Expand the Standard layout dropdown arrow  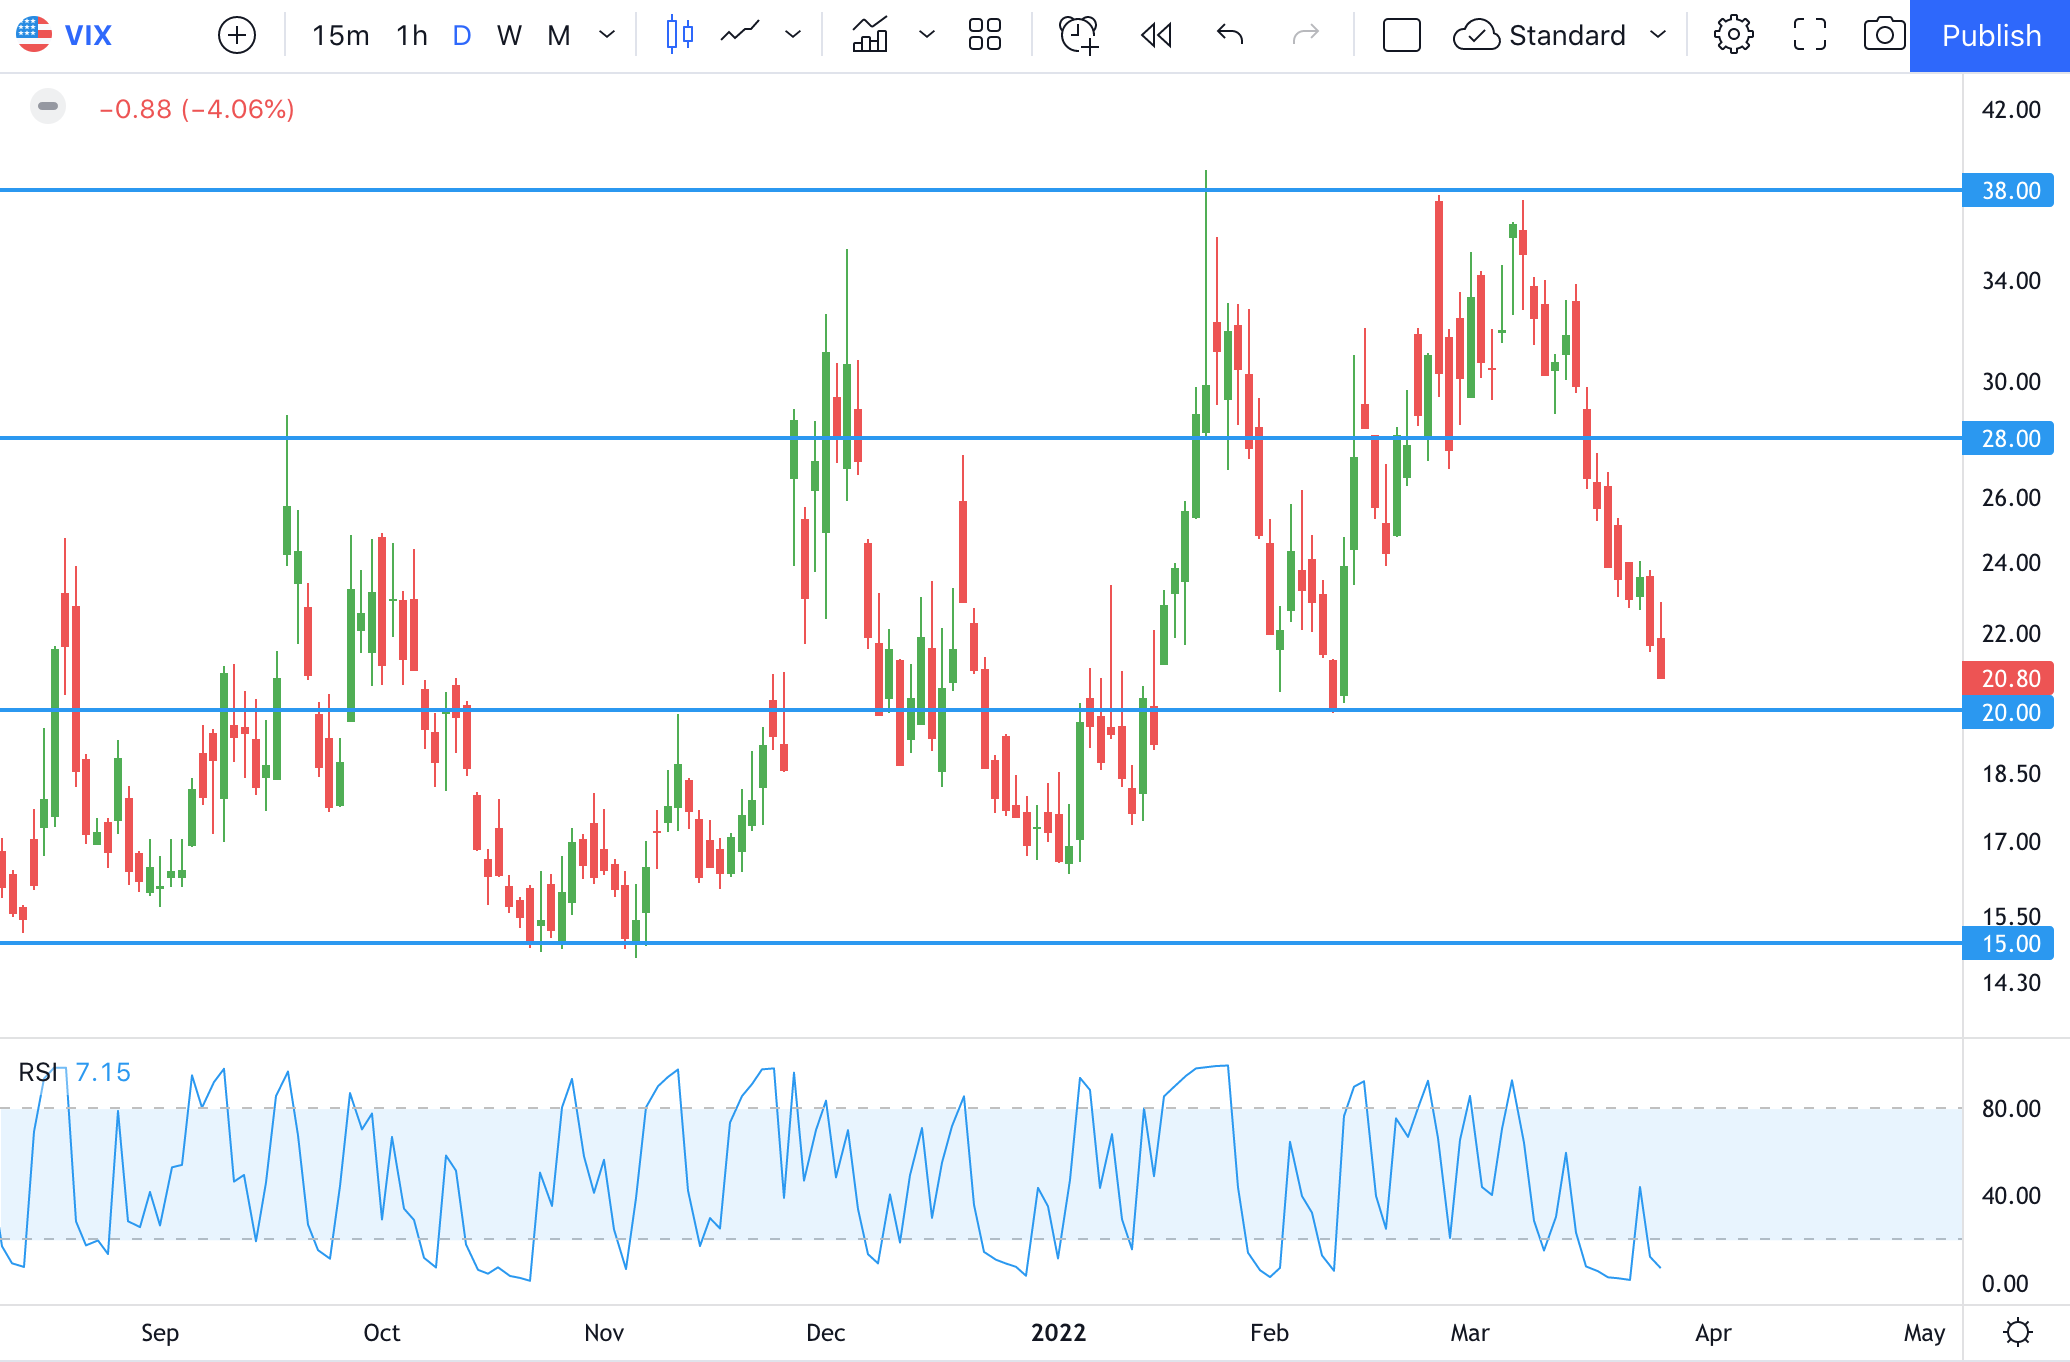1658,36
